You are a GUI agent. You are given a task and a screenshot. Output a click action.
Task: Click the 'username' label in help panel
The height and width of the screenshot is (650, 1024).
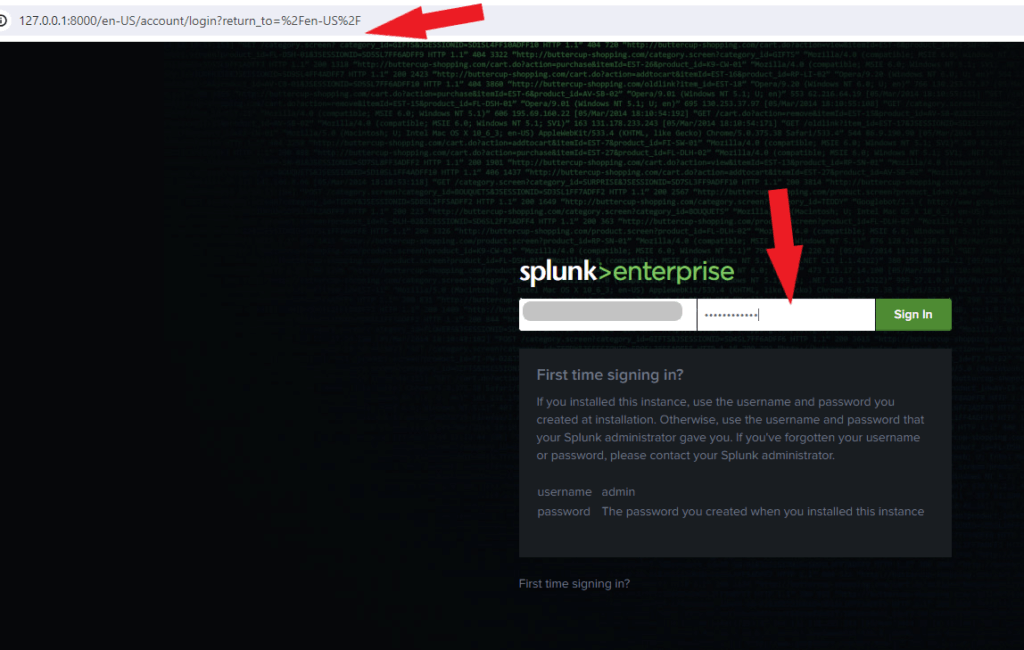pos(564,491)
